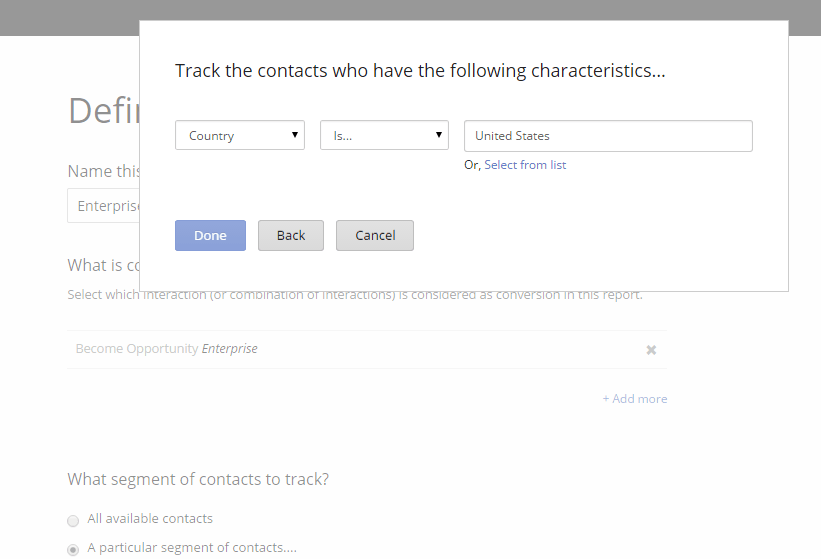The width and height of the screenshot is (821, 559).
Task: Remove the Become Opportunity Enterprise conversion
Action: coord(651,350)
